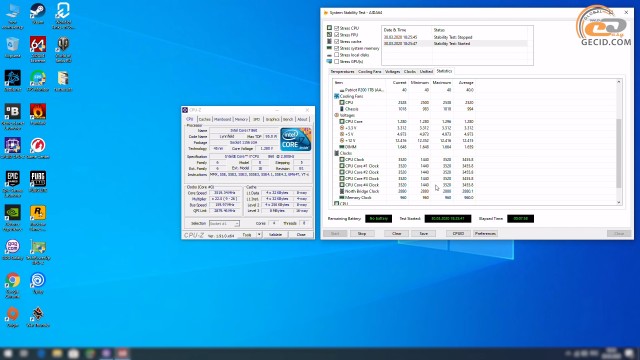The width and height of the screenshot is (640, 360).
Task: Open the Recycle Bin on desktop
Action: 13,47
